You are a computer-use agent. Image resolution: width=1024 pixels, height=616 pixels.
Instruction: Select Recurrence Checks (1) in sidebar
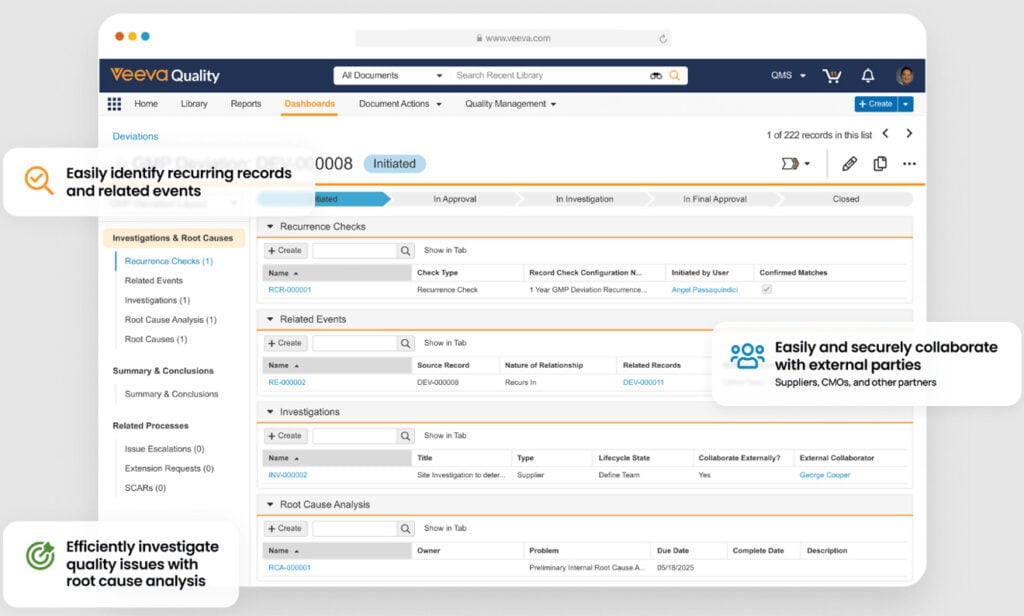pyautogui.click(x=168, y=261)
